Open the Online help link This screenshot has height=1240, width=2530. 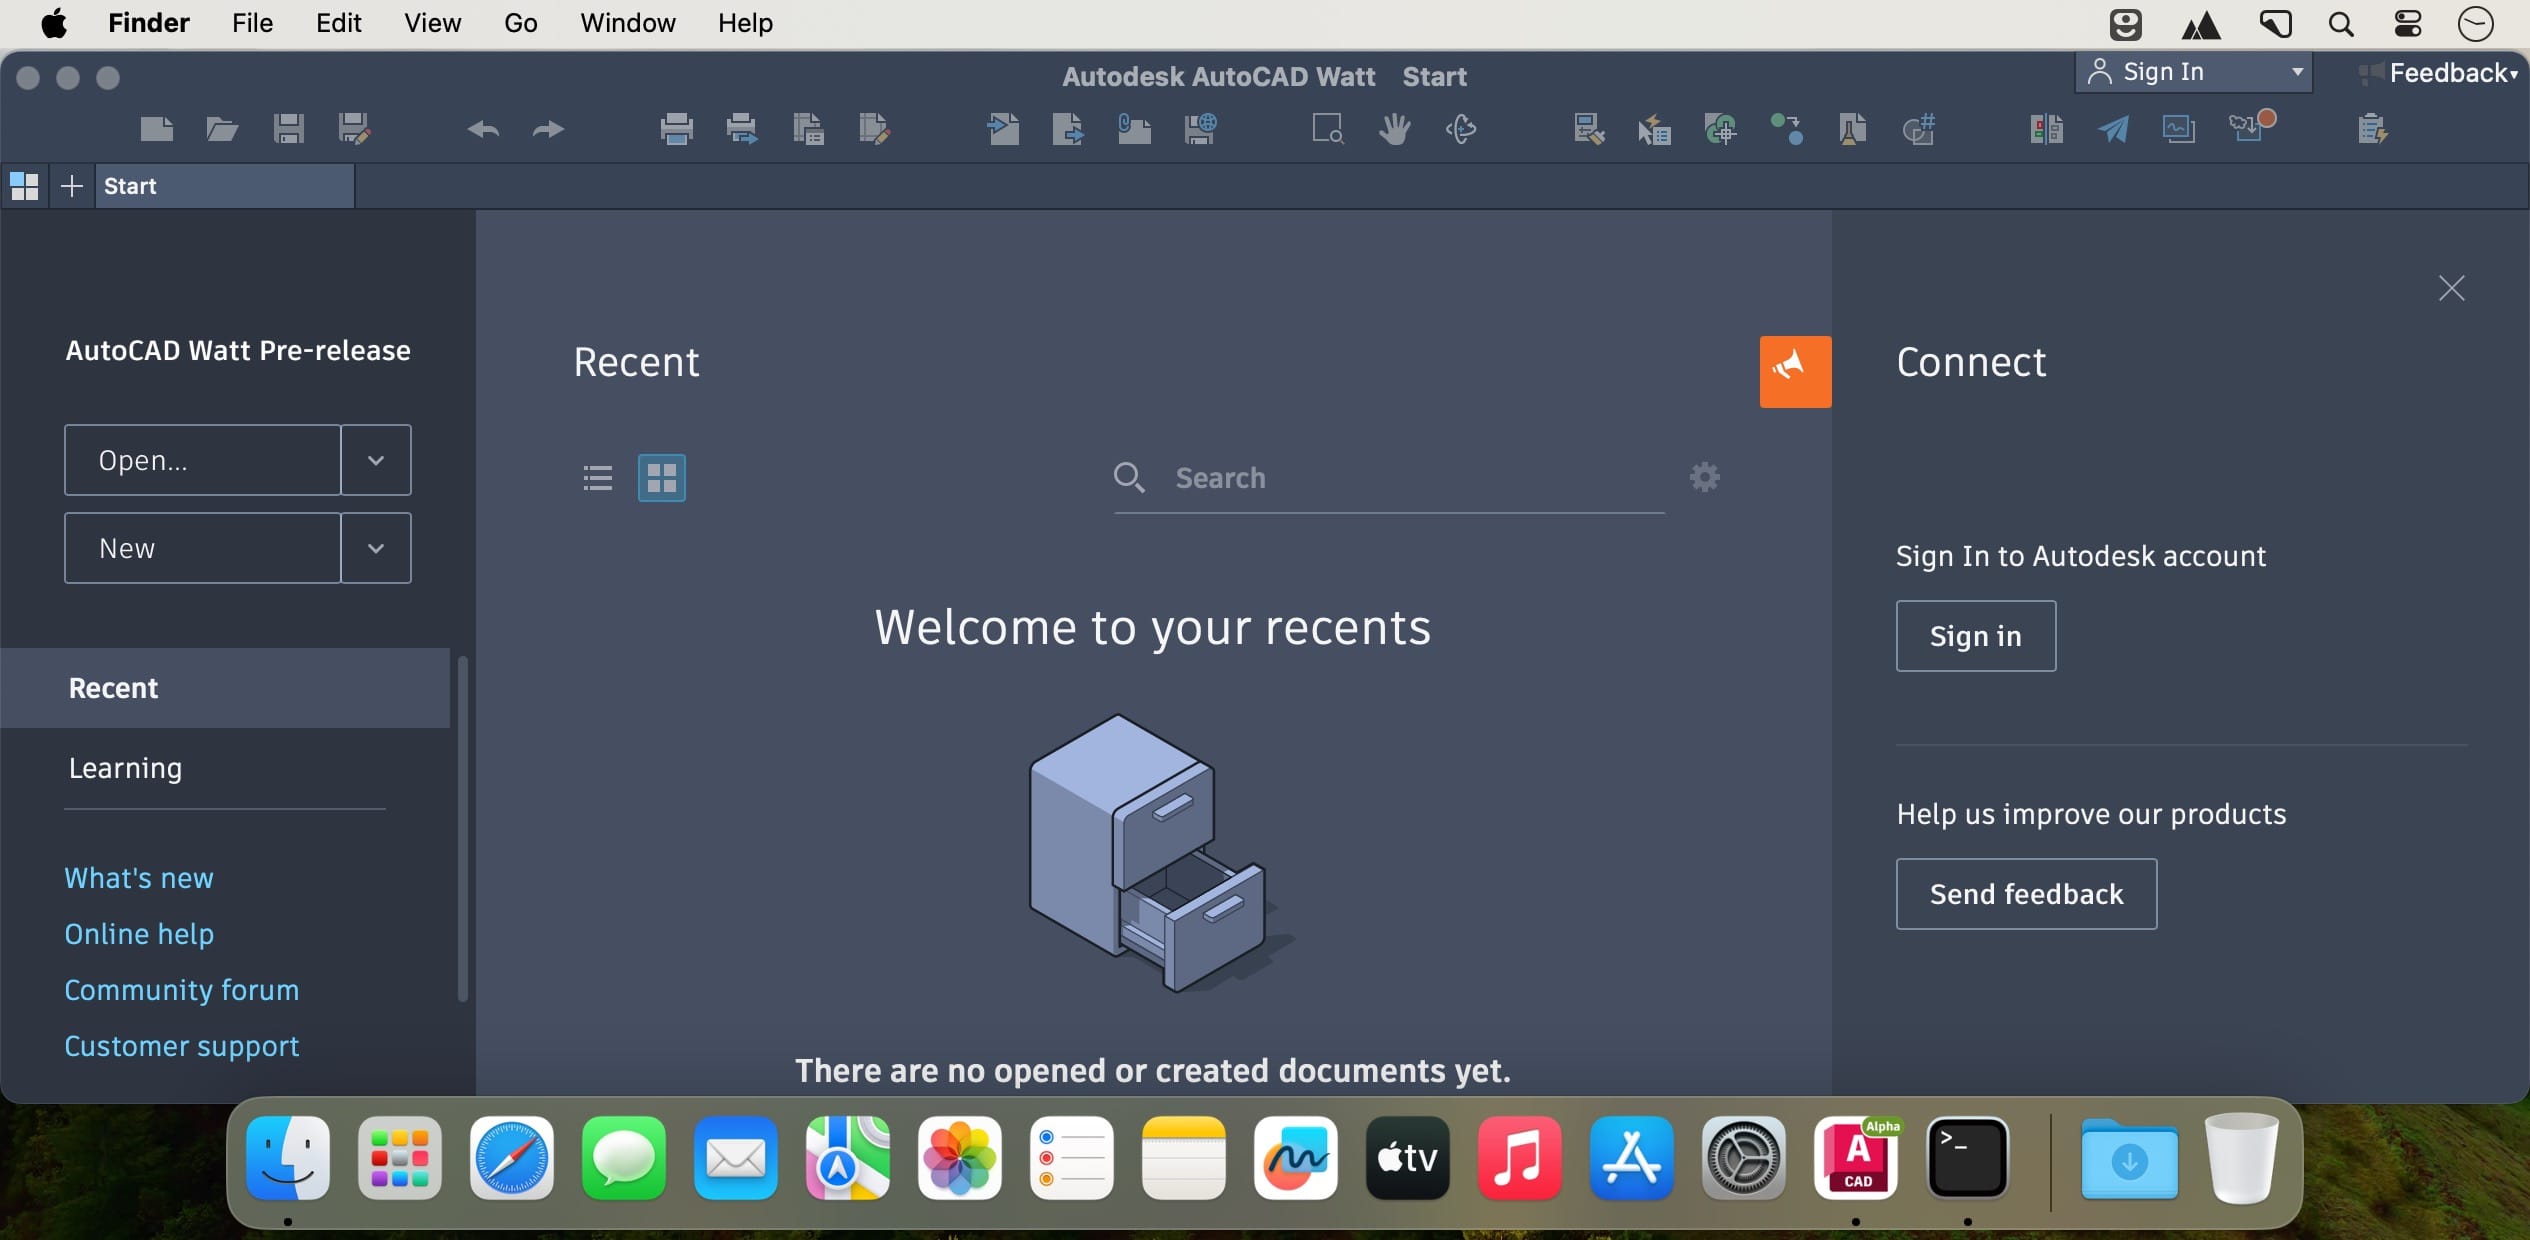[x=139, y=934]
